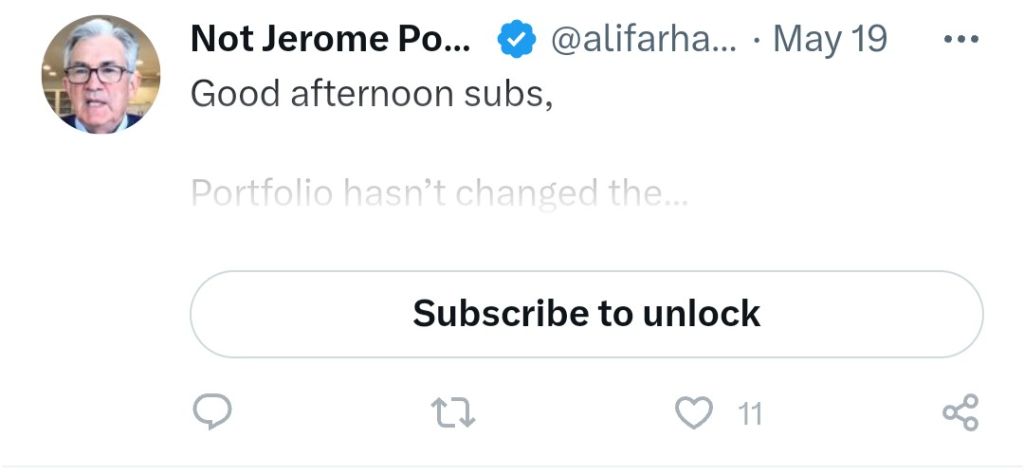Reply to the "Good afternoon subs" post

211,411
